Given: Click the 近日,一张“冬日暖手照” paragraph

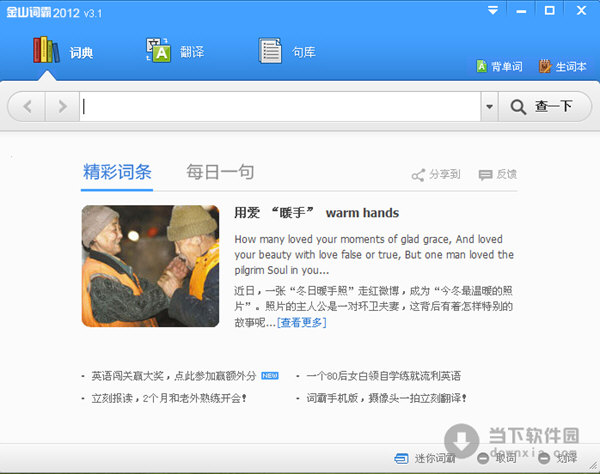Looking at the screenshot, I should (373, 306).
